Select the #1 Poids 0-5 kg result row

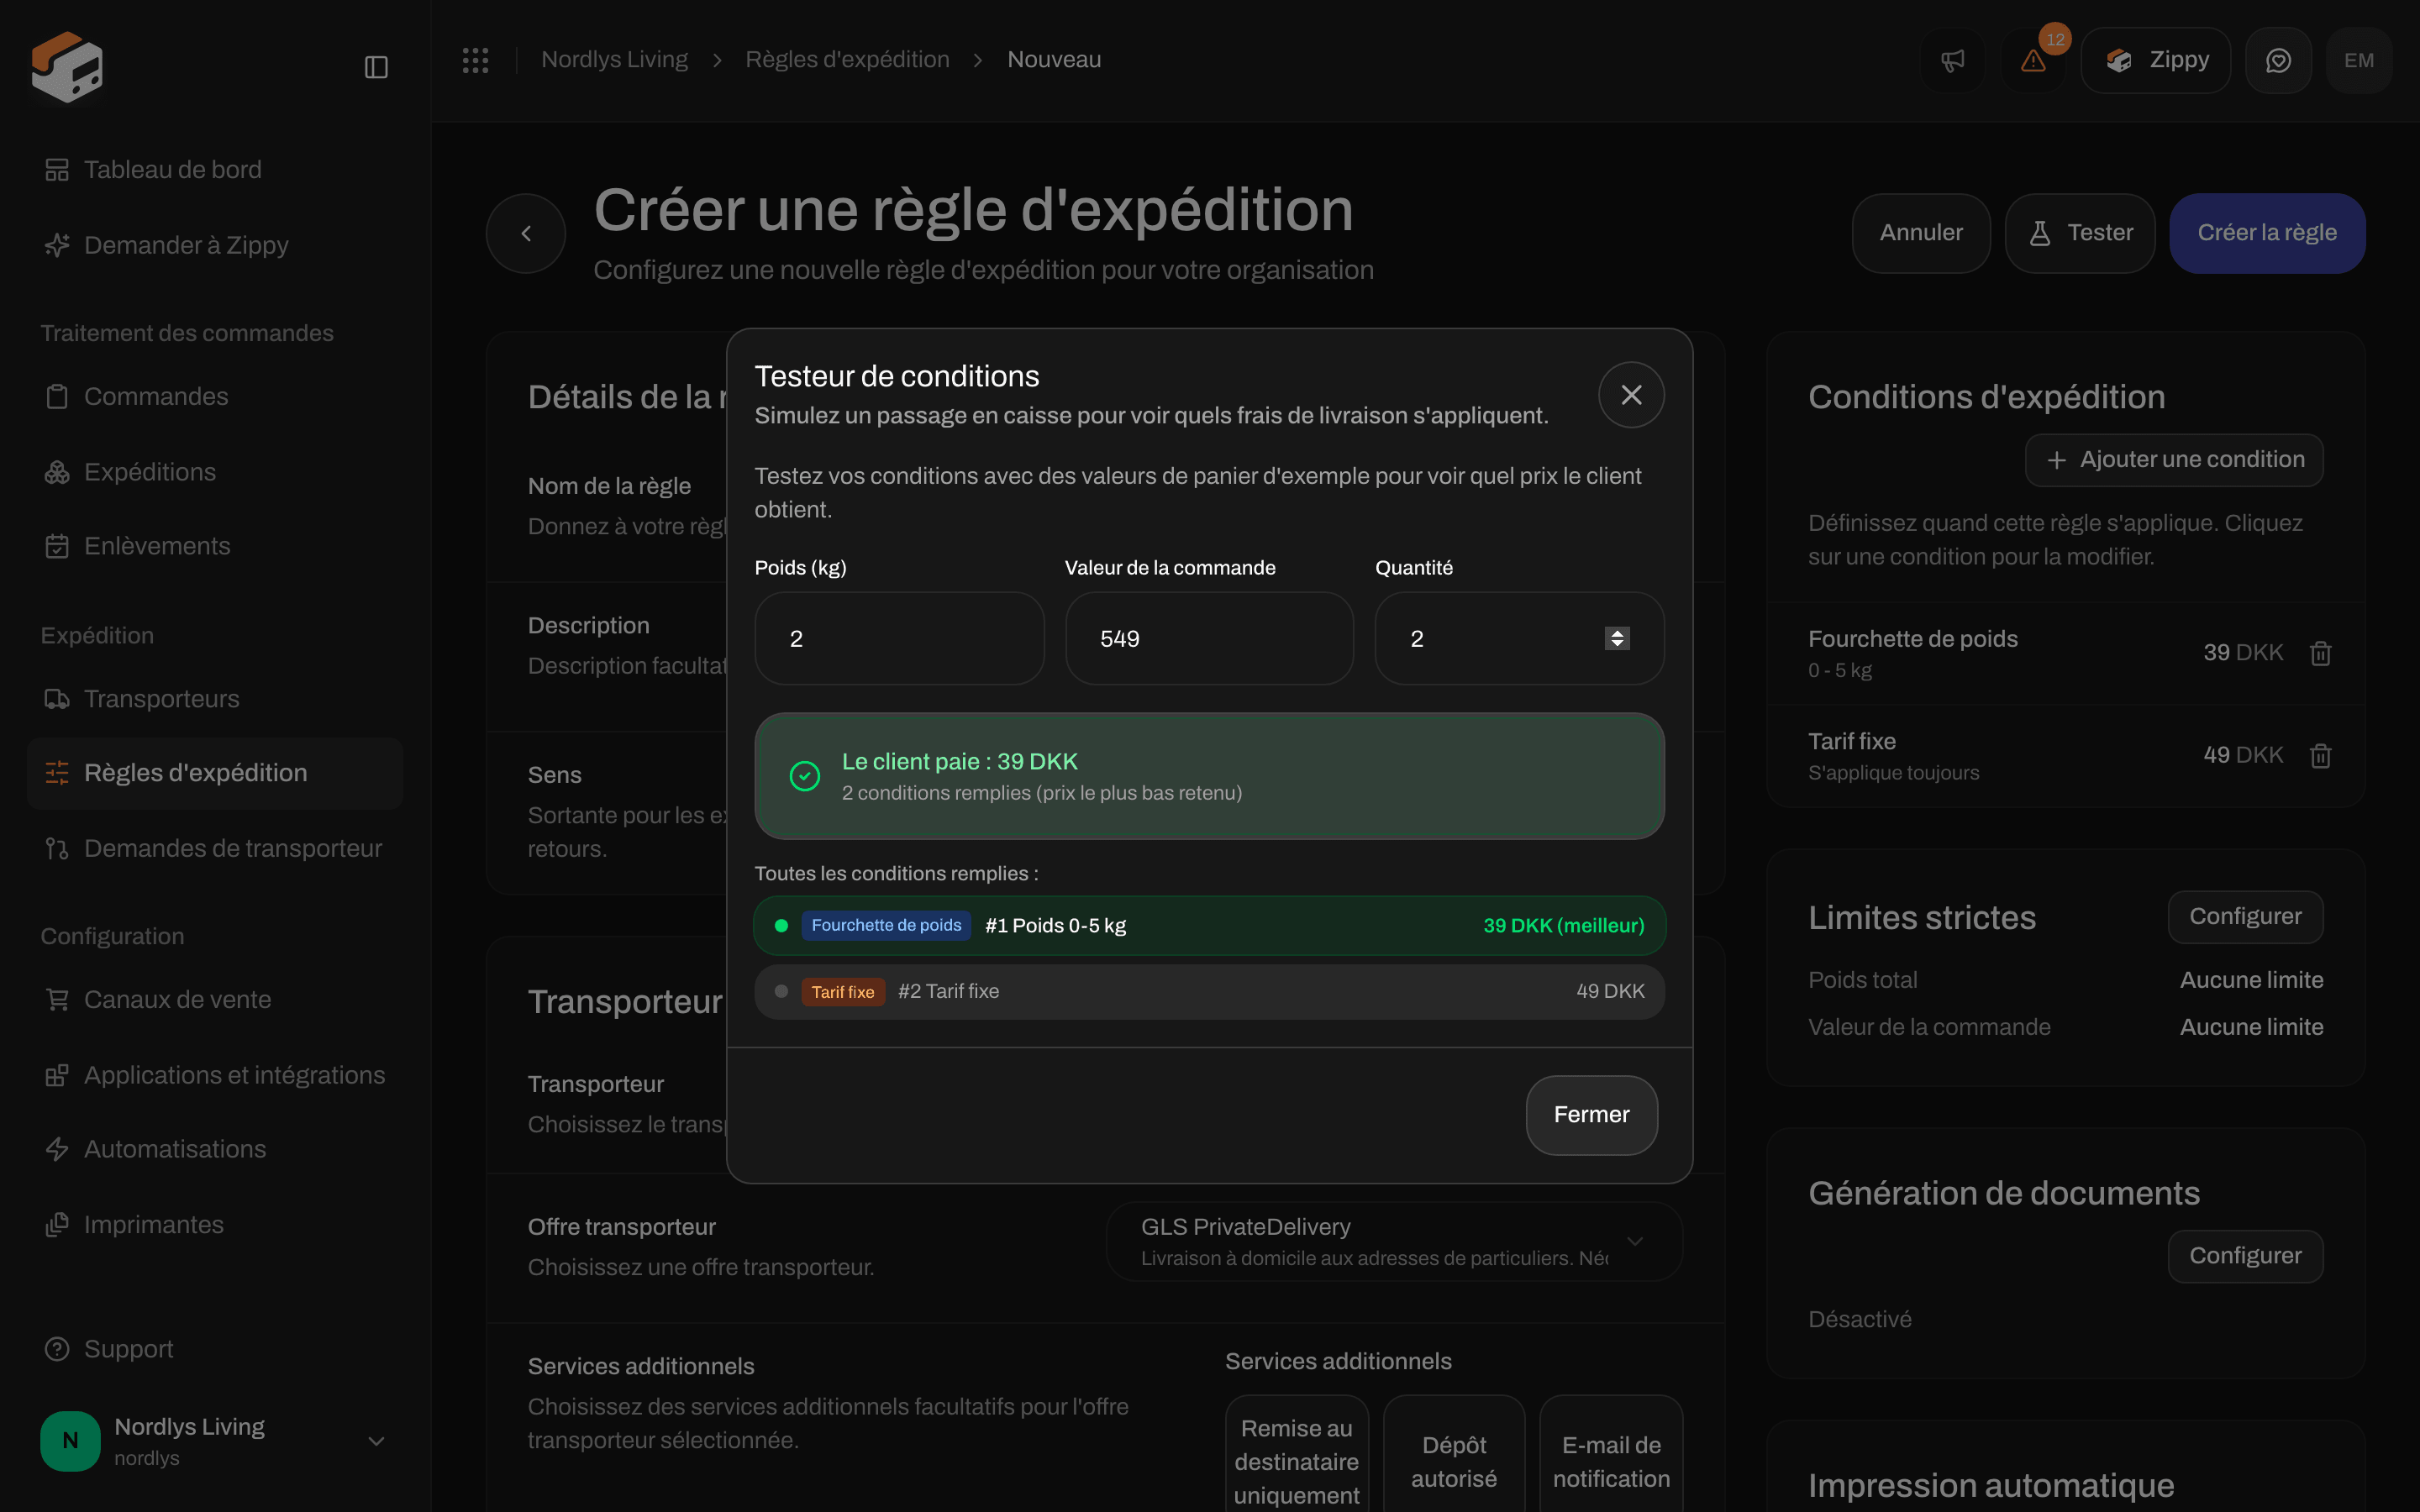coord(1209,926)
